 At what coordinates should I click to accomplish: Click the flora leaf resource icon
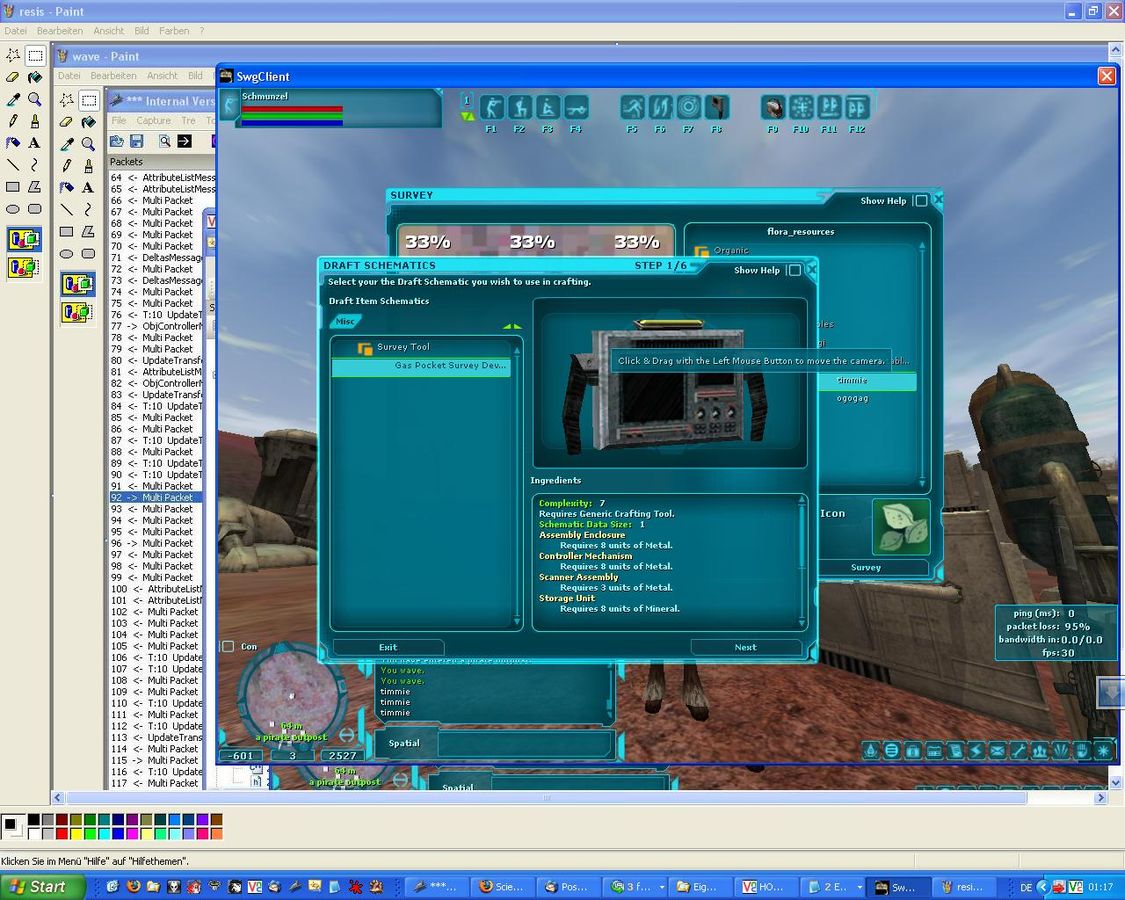pos(901,527)
